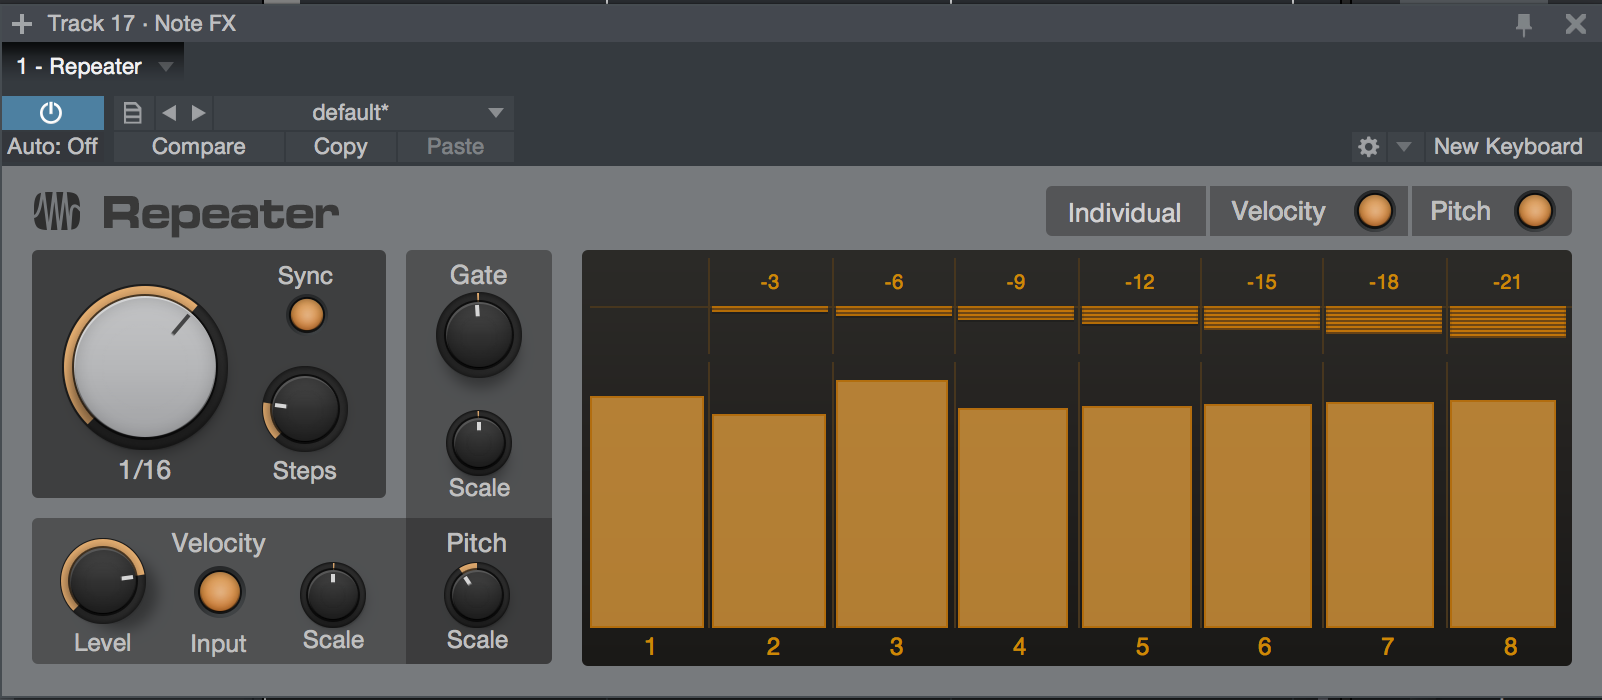Click the -15 pitch value of step 6

click(1261, 282)
